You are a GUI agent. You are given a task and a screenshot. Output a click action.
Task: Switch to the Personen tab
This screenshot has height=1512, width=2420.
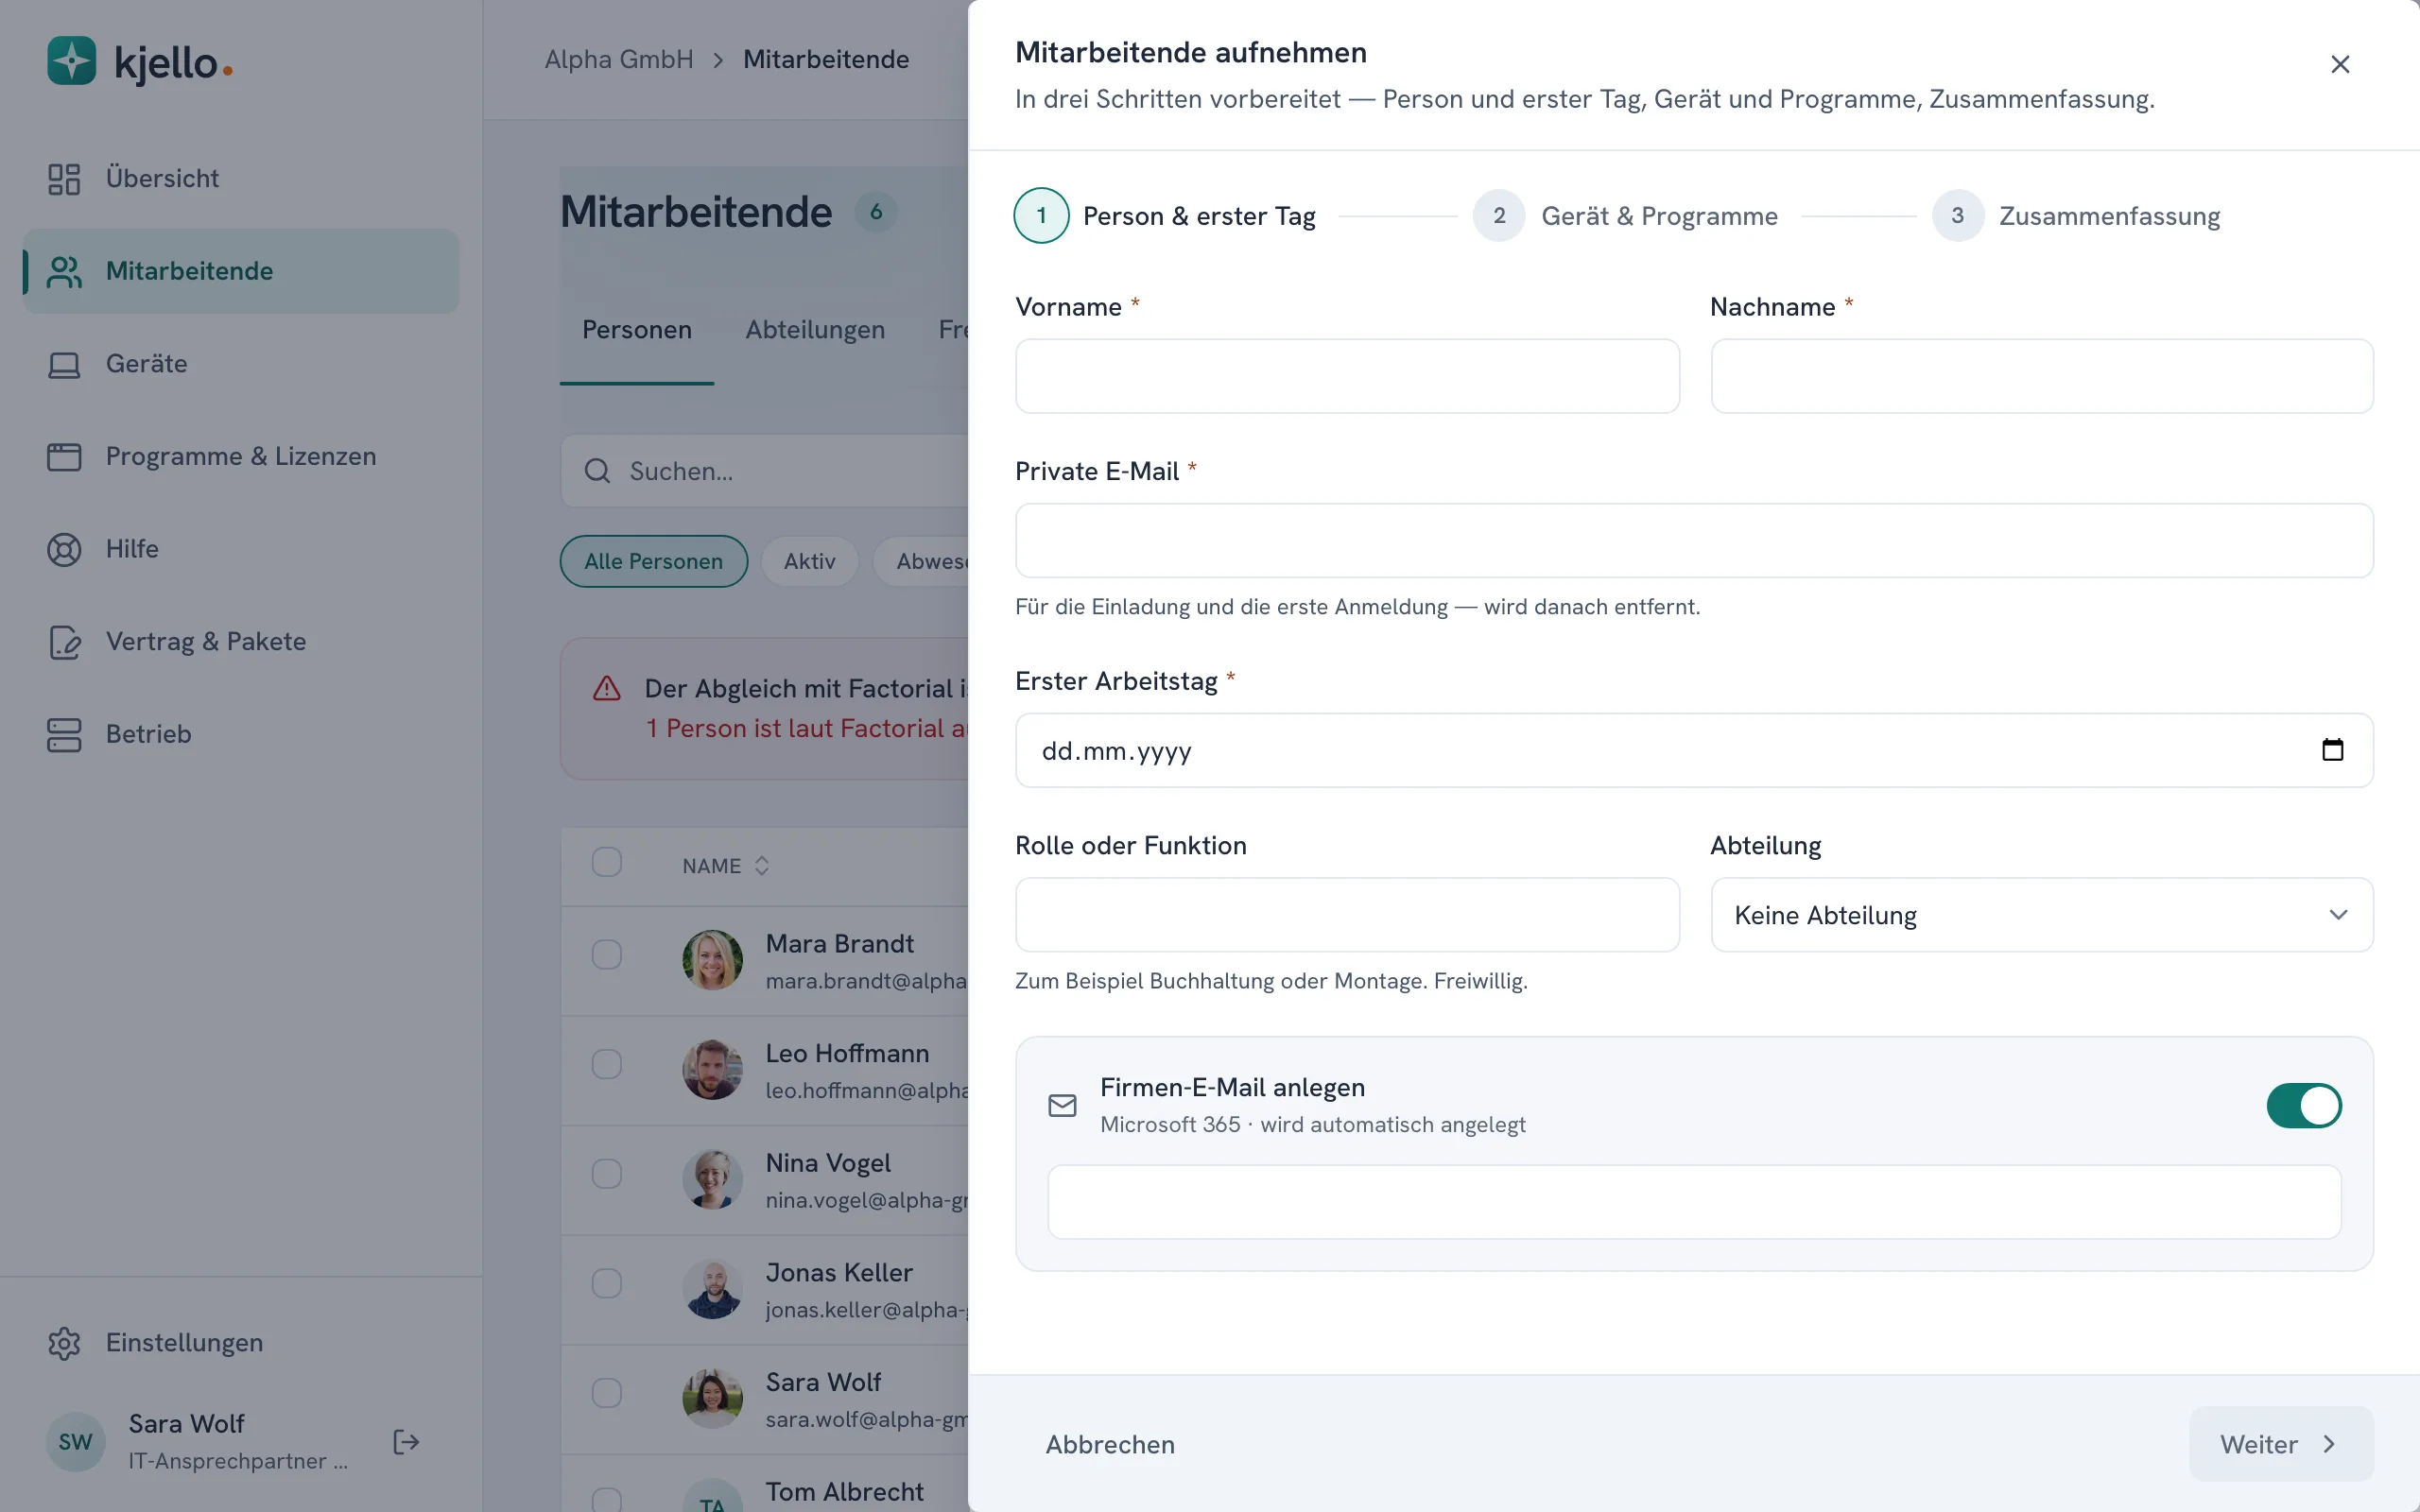(x=637, y=330)
